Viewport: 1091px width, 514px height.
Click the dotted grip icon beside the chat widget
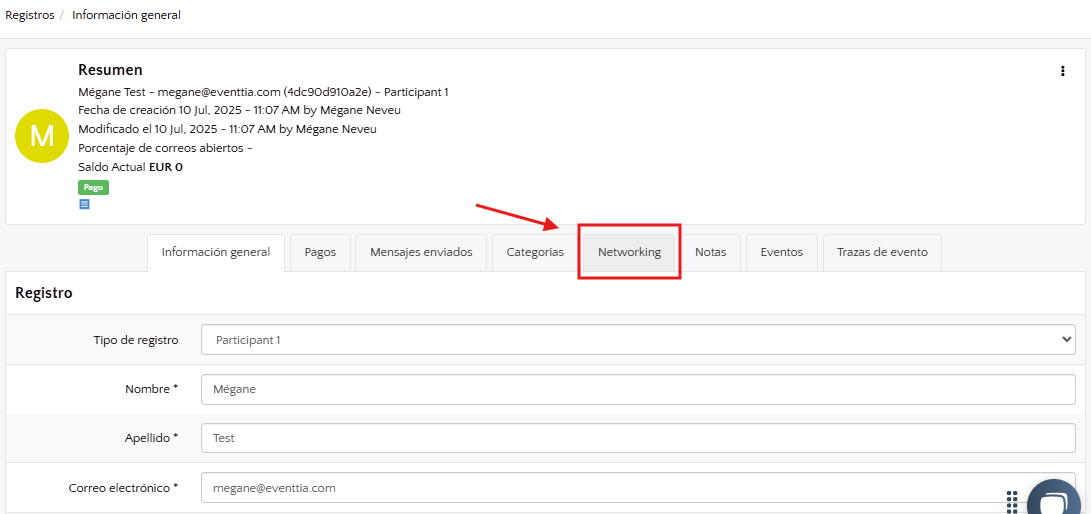pyautogui.click(x=1012, y=500)
